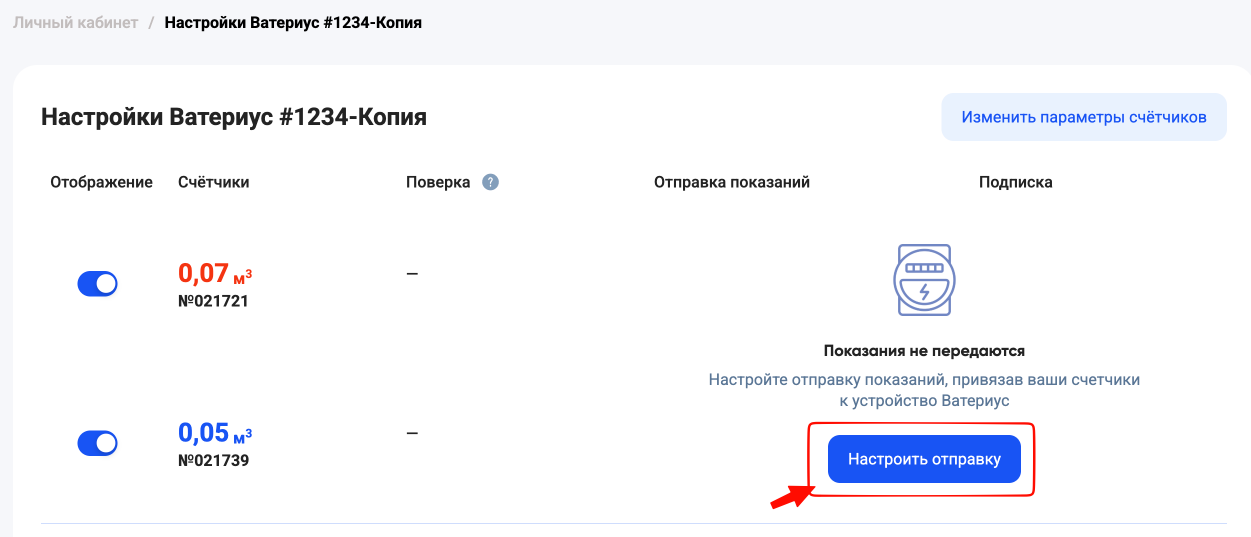Click the Подписка column header
Screen dimensions: 1251x537
(x=1015, y=182)
